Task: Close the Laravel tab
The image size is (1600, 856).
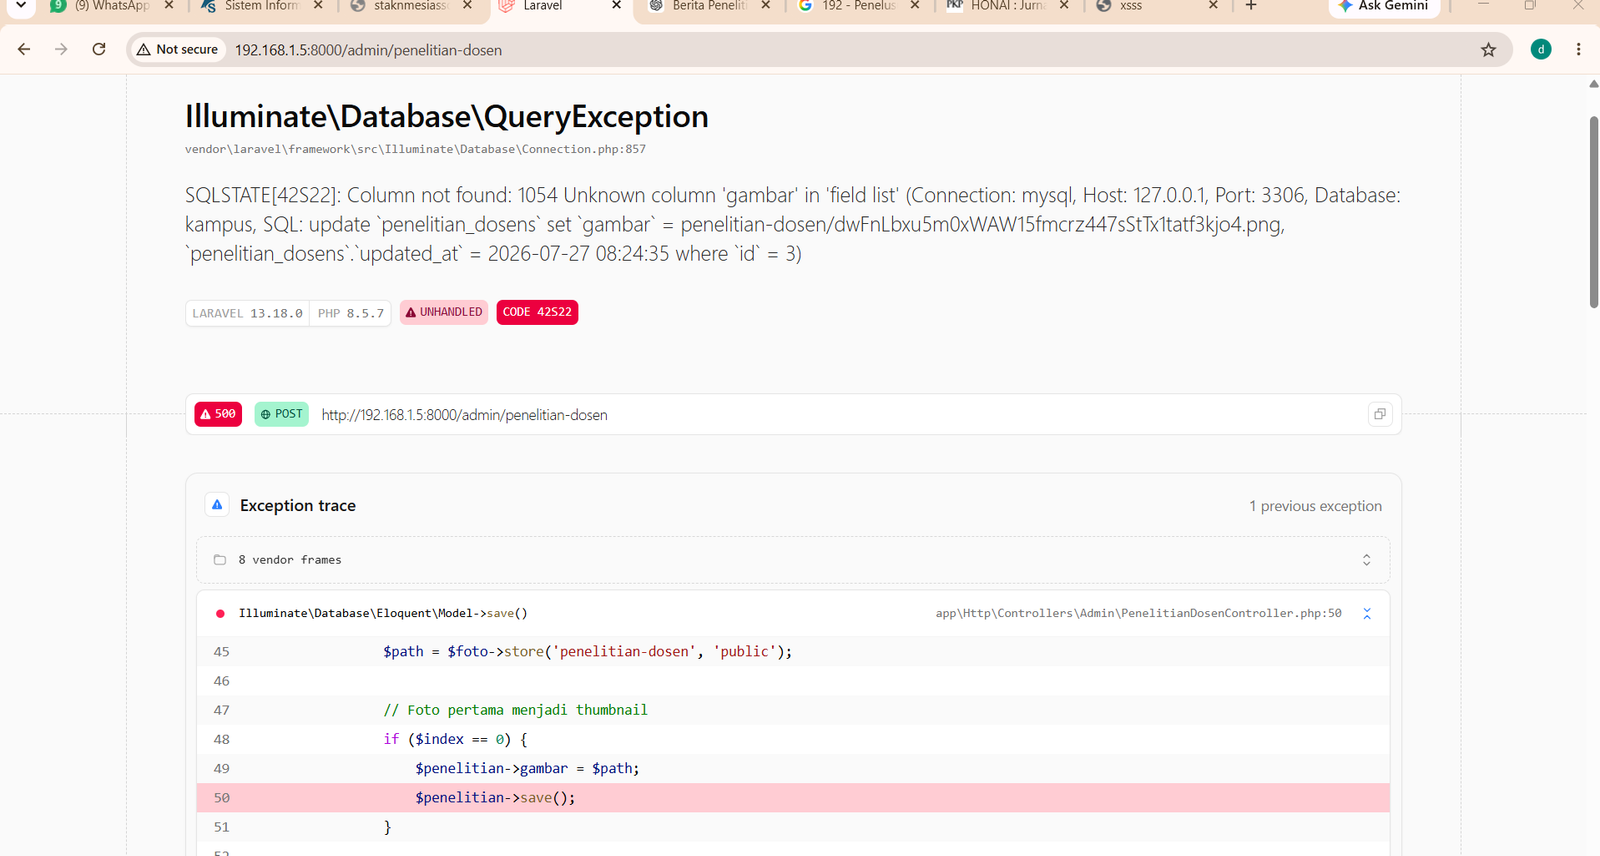Action: click(x=616, y=6)
